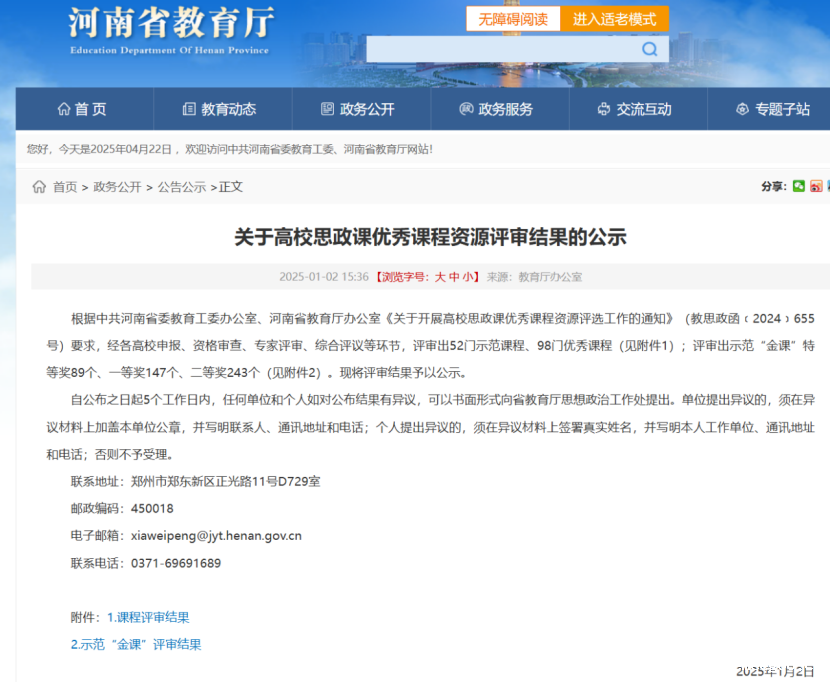Open the 专题子站 navigation menu
Image resolution: width=831 pixels, height=682 pixels.
click(772, 109)
